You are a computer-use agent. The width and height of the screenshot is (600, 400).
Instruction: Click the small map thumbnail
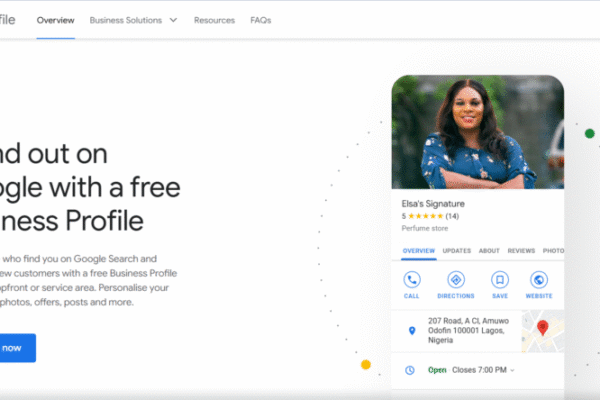543,331
